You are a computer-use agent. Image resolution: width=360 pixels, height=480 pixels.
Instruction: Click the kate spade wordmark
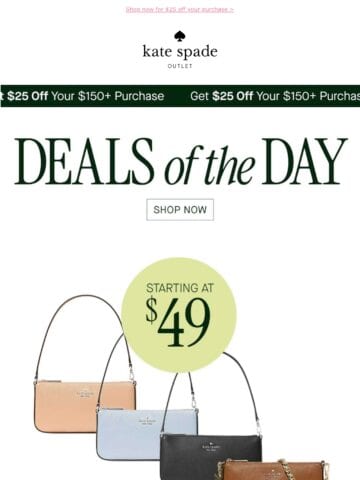(180, 52)
